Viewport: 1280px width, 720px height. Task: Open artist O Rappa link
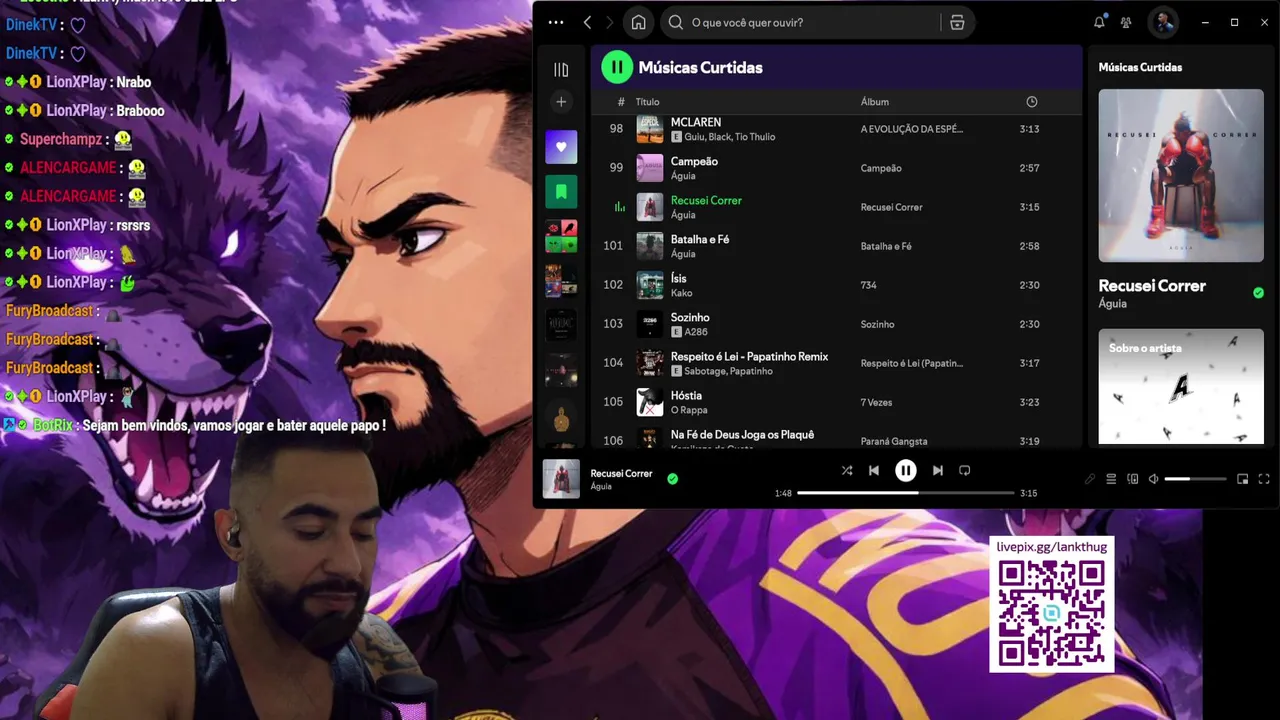point(688,410)
